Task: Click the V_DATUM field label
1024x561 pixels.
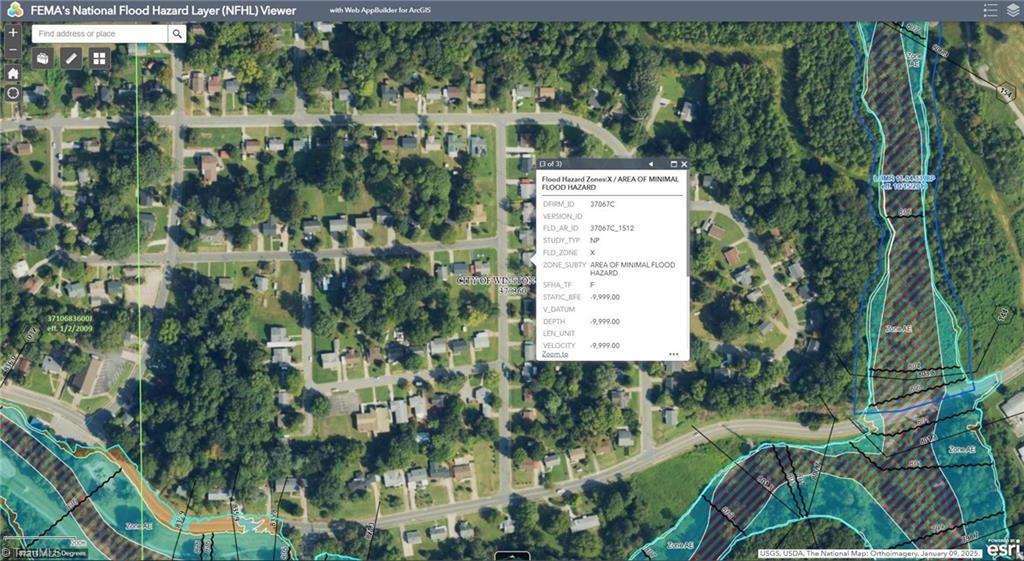Action: 559,310
